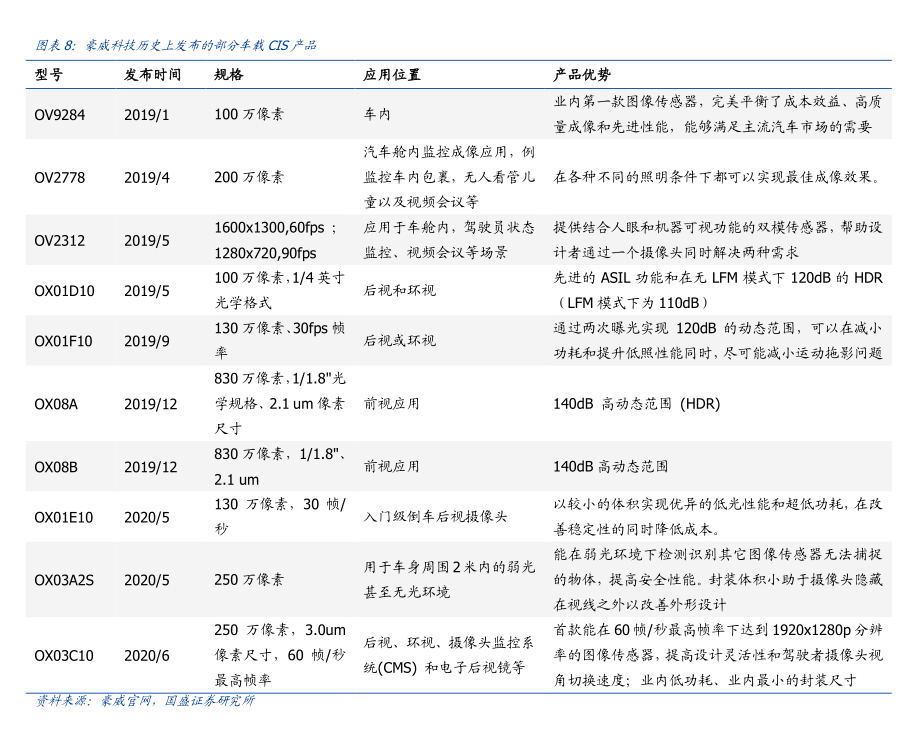Screen dimensions: 915x732
Task: Click the model cell OX01D10
Action: click(x=64, y=291)
